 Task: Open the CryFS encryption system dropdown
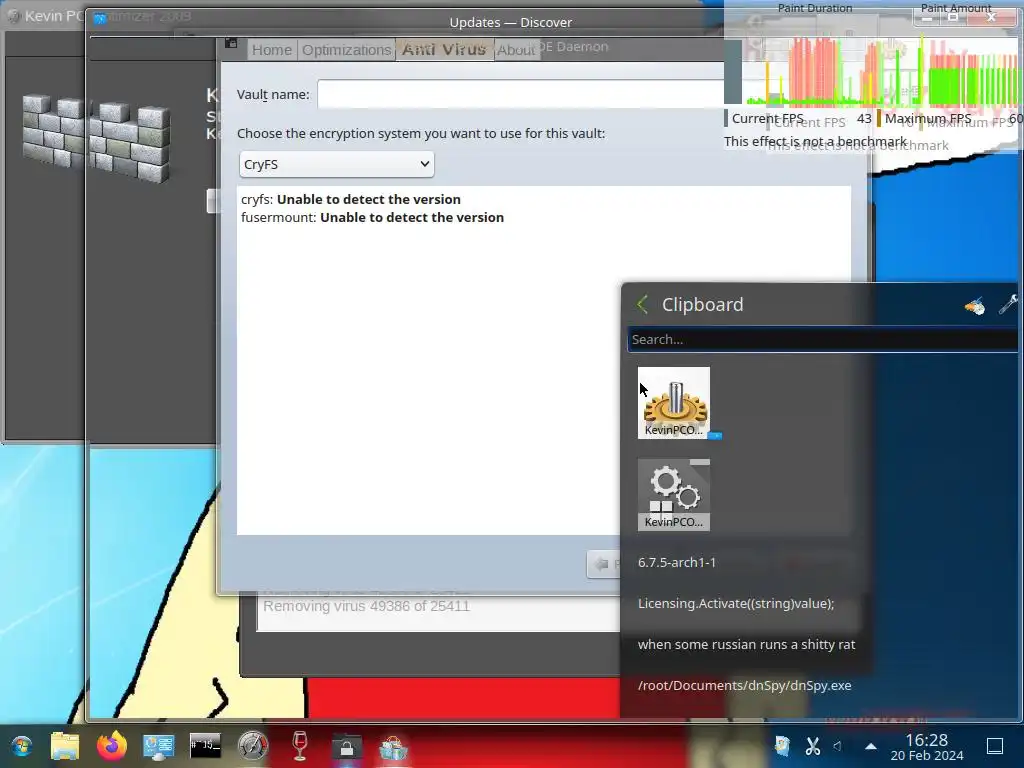[336, 165]
